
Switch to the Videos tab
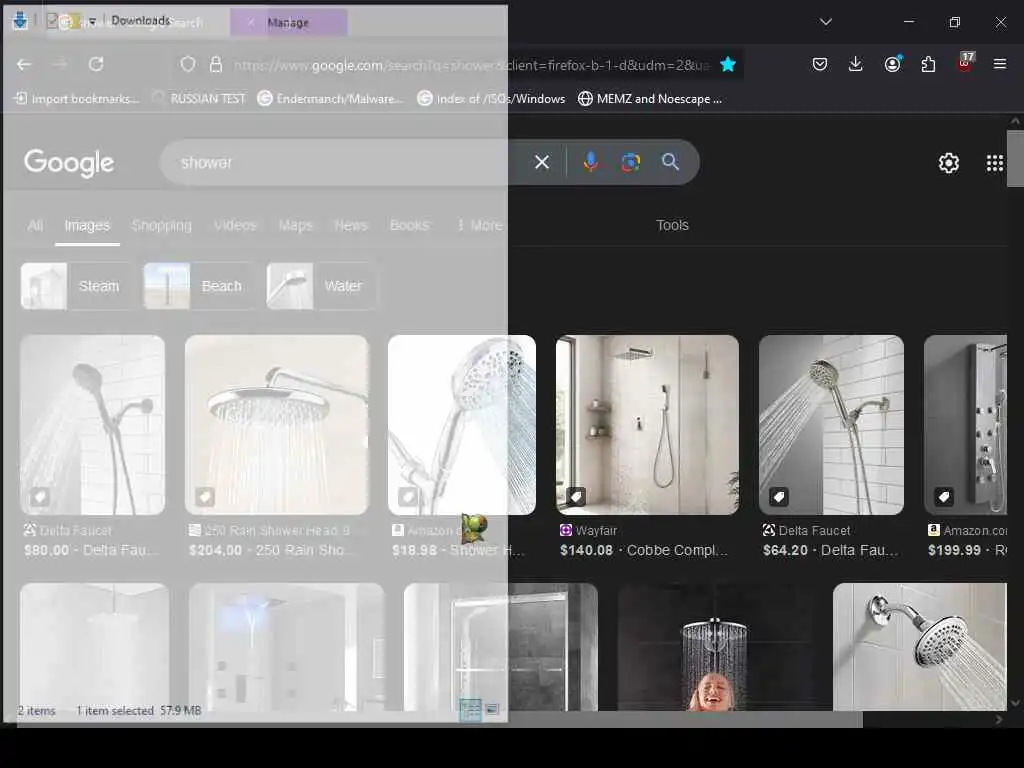(235, 225)
